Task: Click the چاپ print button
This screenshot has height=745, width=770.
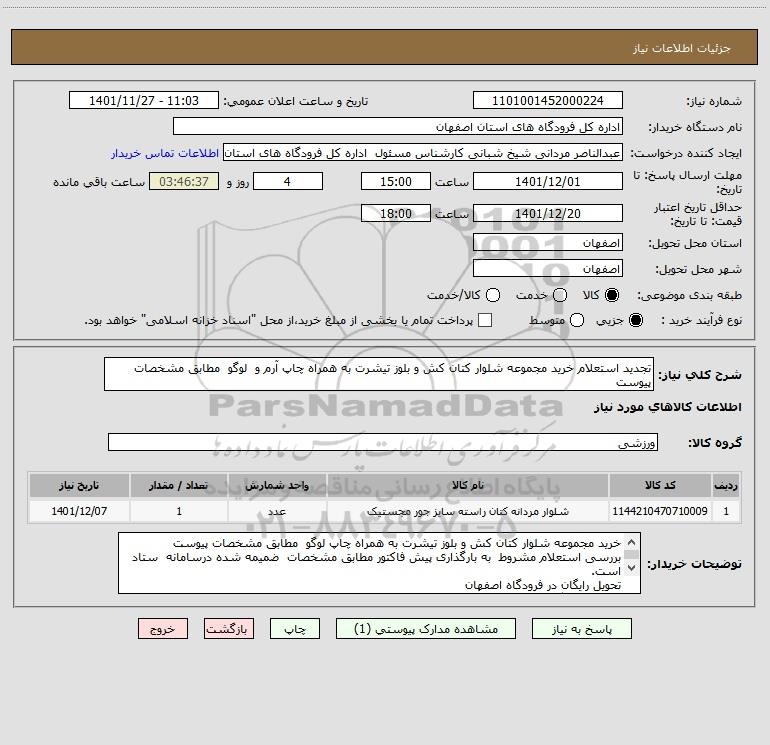Action: click(x=295, y=629)
